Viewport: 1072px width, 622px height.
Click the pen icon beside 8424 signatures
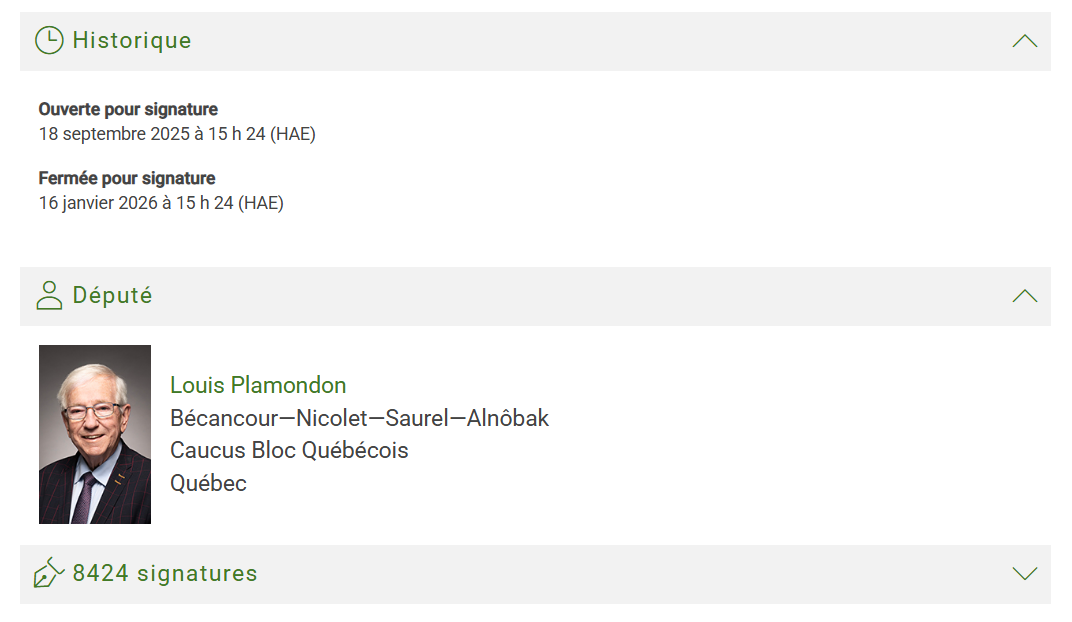[49, 573]
